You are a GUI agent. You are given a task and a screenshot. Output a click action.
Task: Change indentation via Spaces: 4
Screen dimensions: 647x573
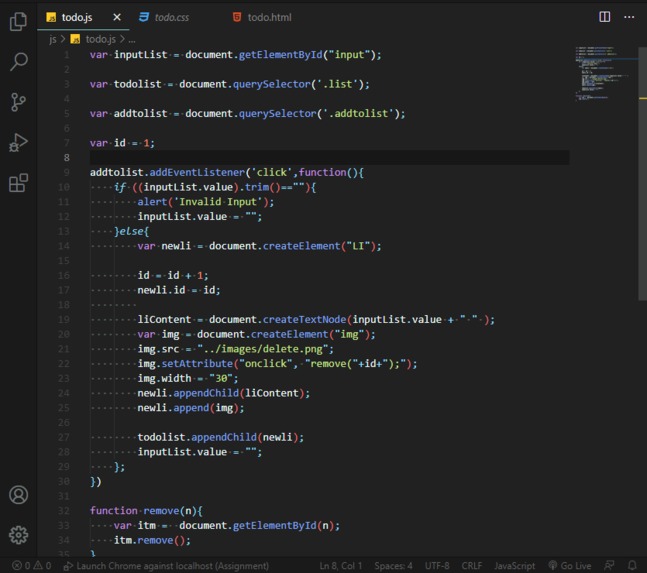(393, 566)
